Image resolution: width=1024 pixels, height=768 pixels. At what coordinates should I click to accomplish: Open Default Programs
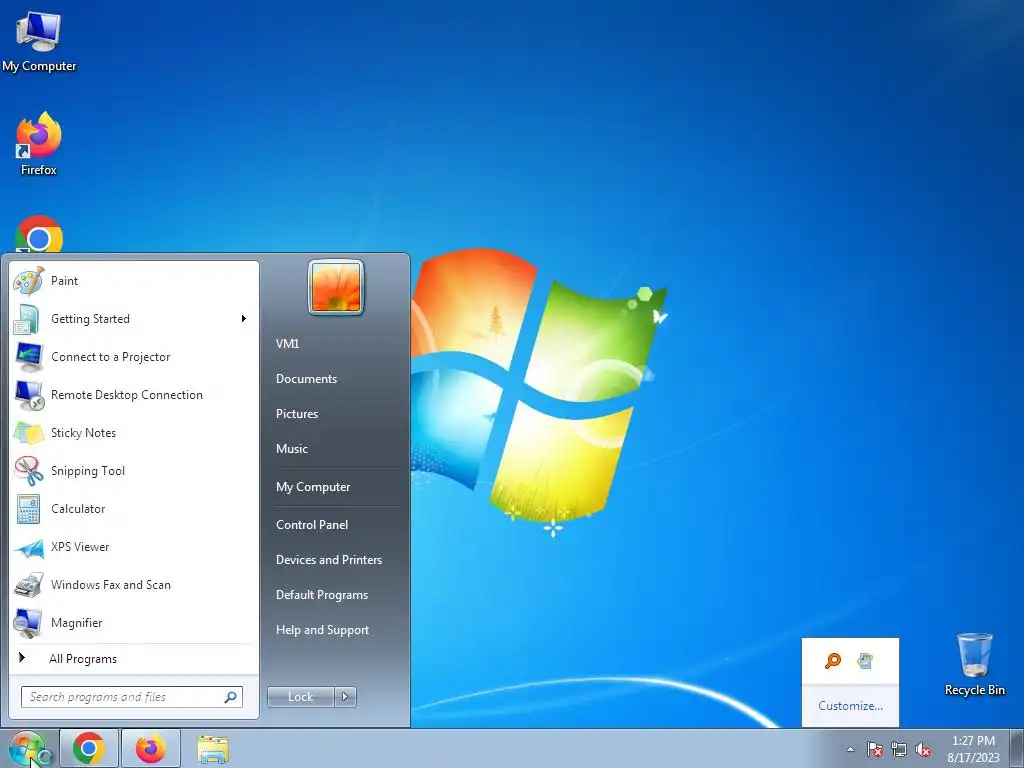[322, 595]
